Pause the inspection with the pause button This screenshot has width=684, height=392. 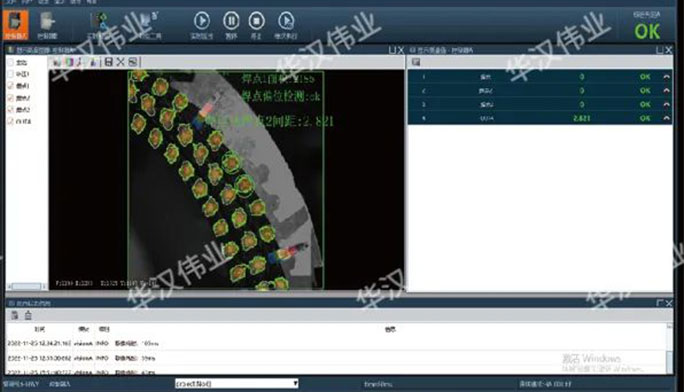[x=231, y=20]
